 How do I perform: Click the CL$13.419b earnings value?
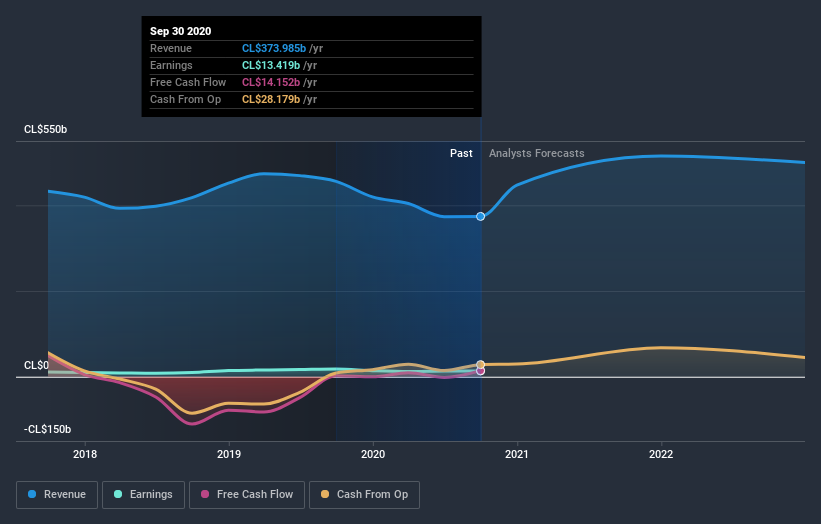(271, 65)
